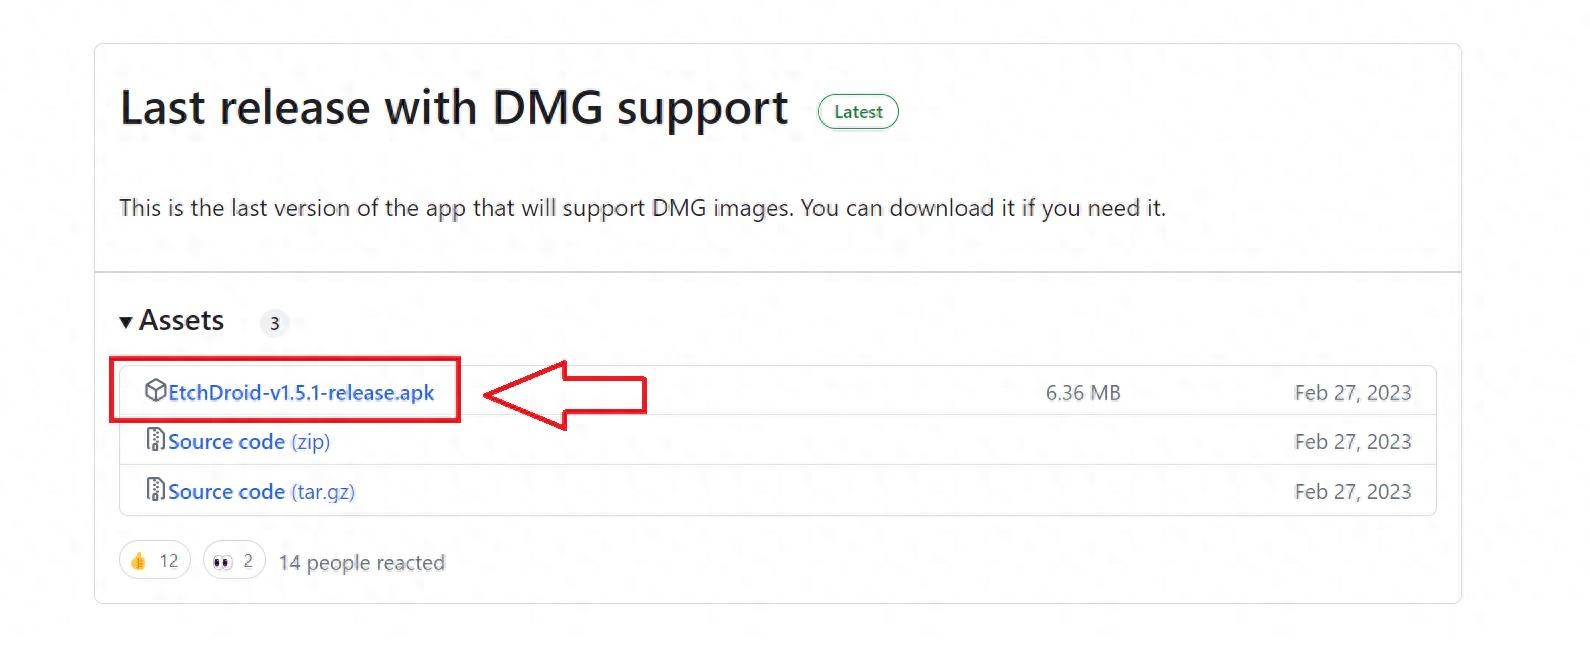
Task: Click the date on the apk row
Action: pos(1353,393)
